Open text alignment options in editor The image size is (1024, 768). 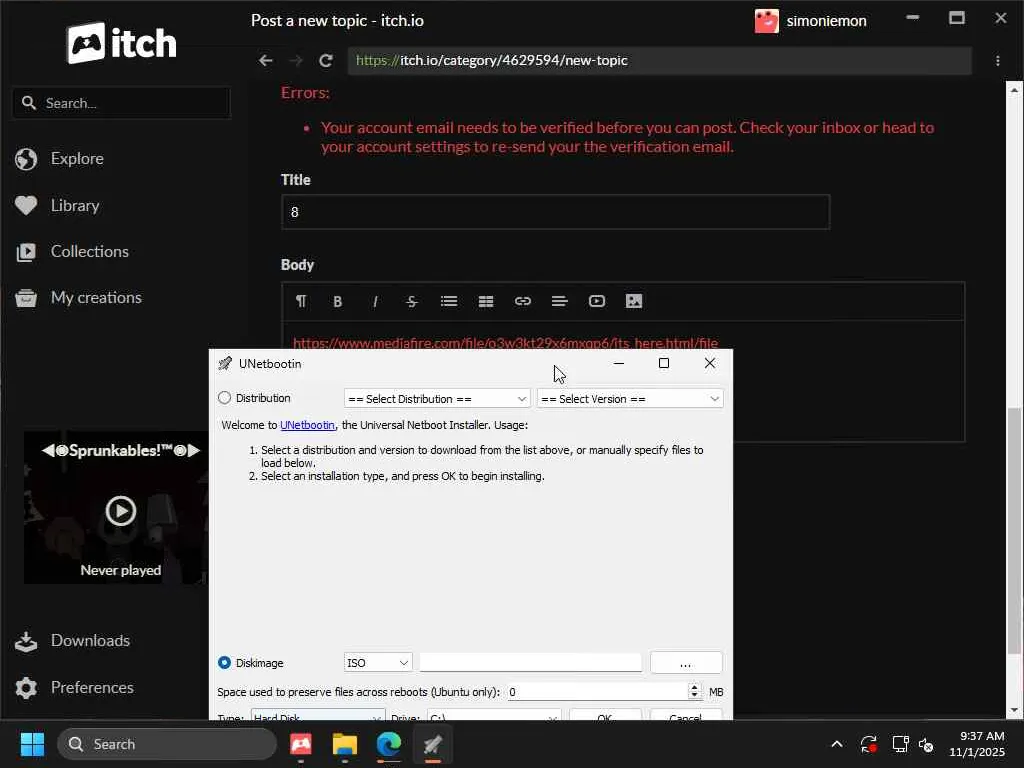[560, 301]
